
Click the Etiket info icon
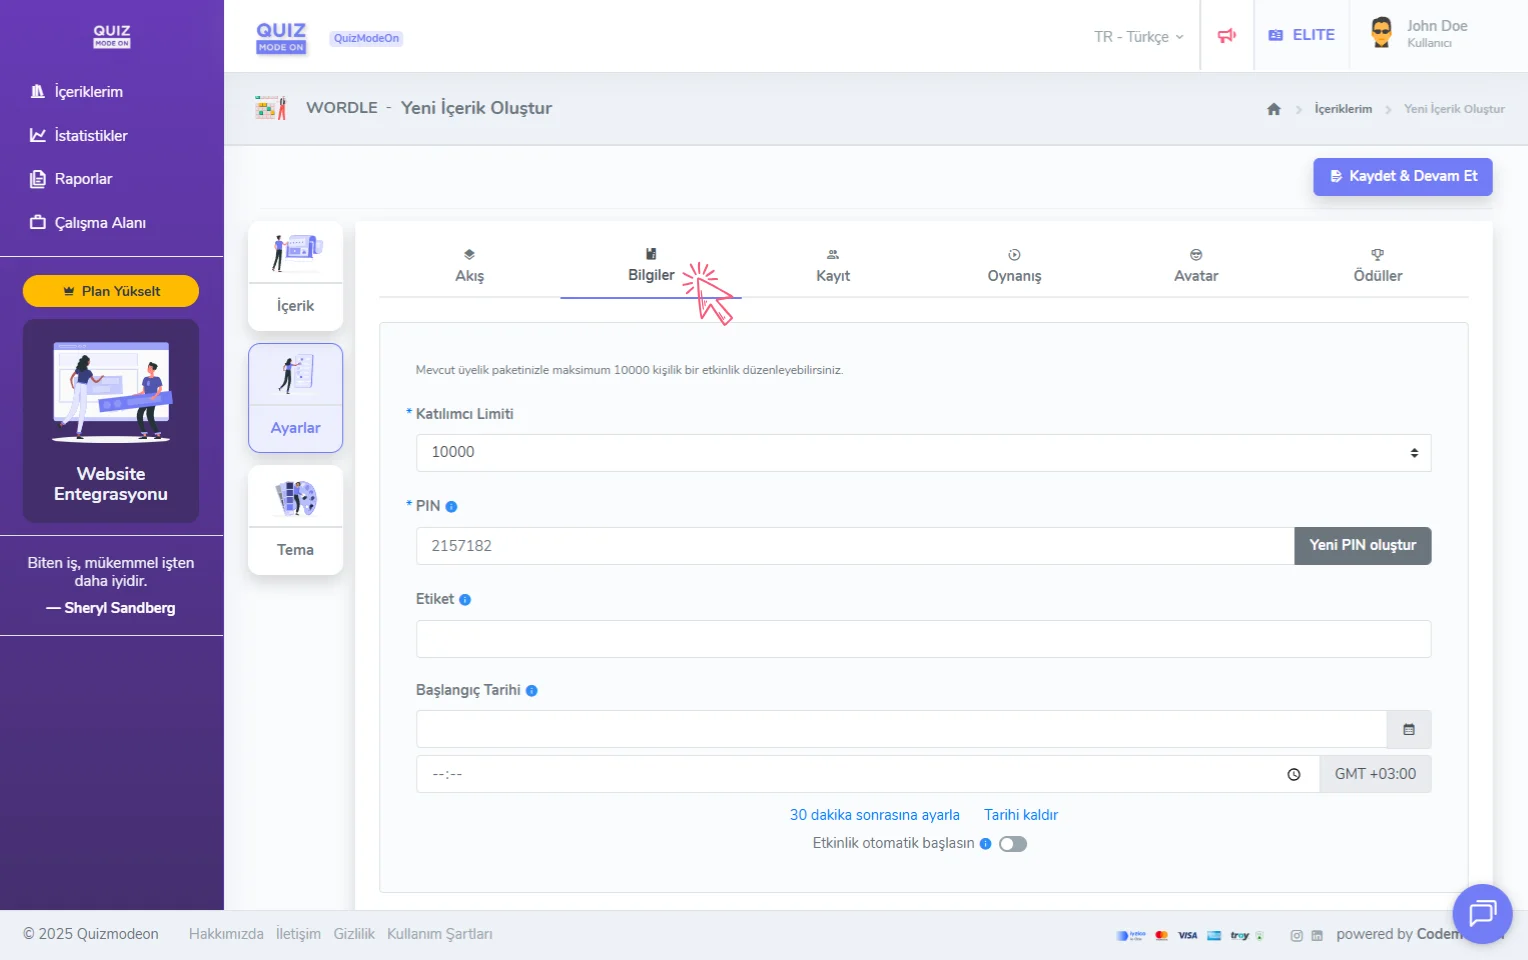[x=465, y=600]
